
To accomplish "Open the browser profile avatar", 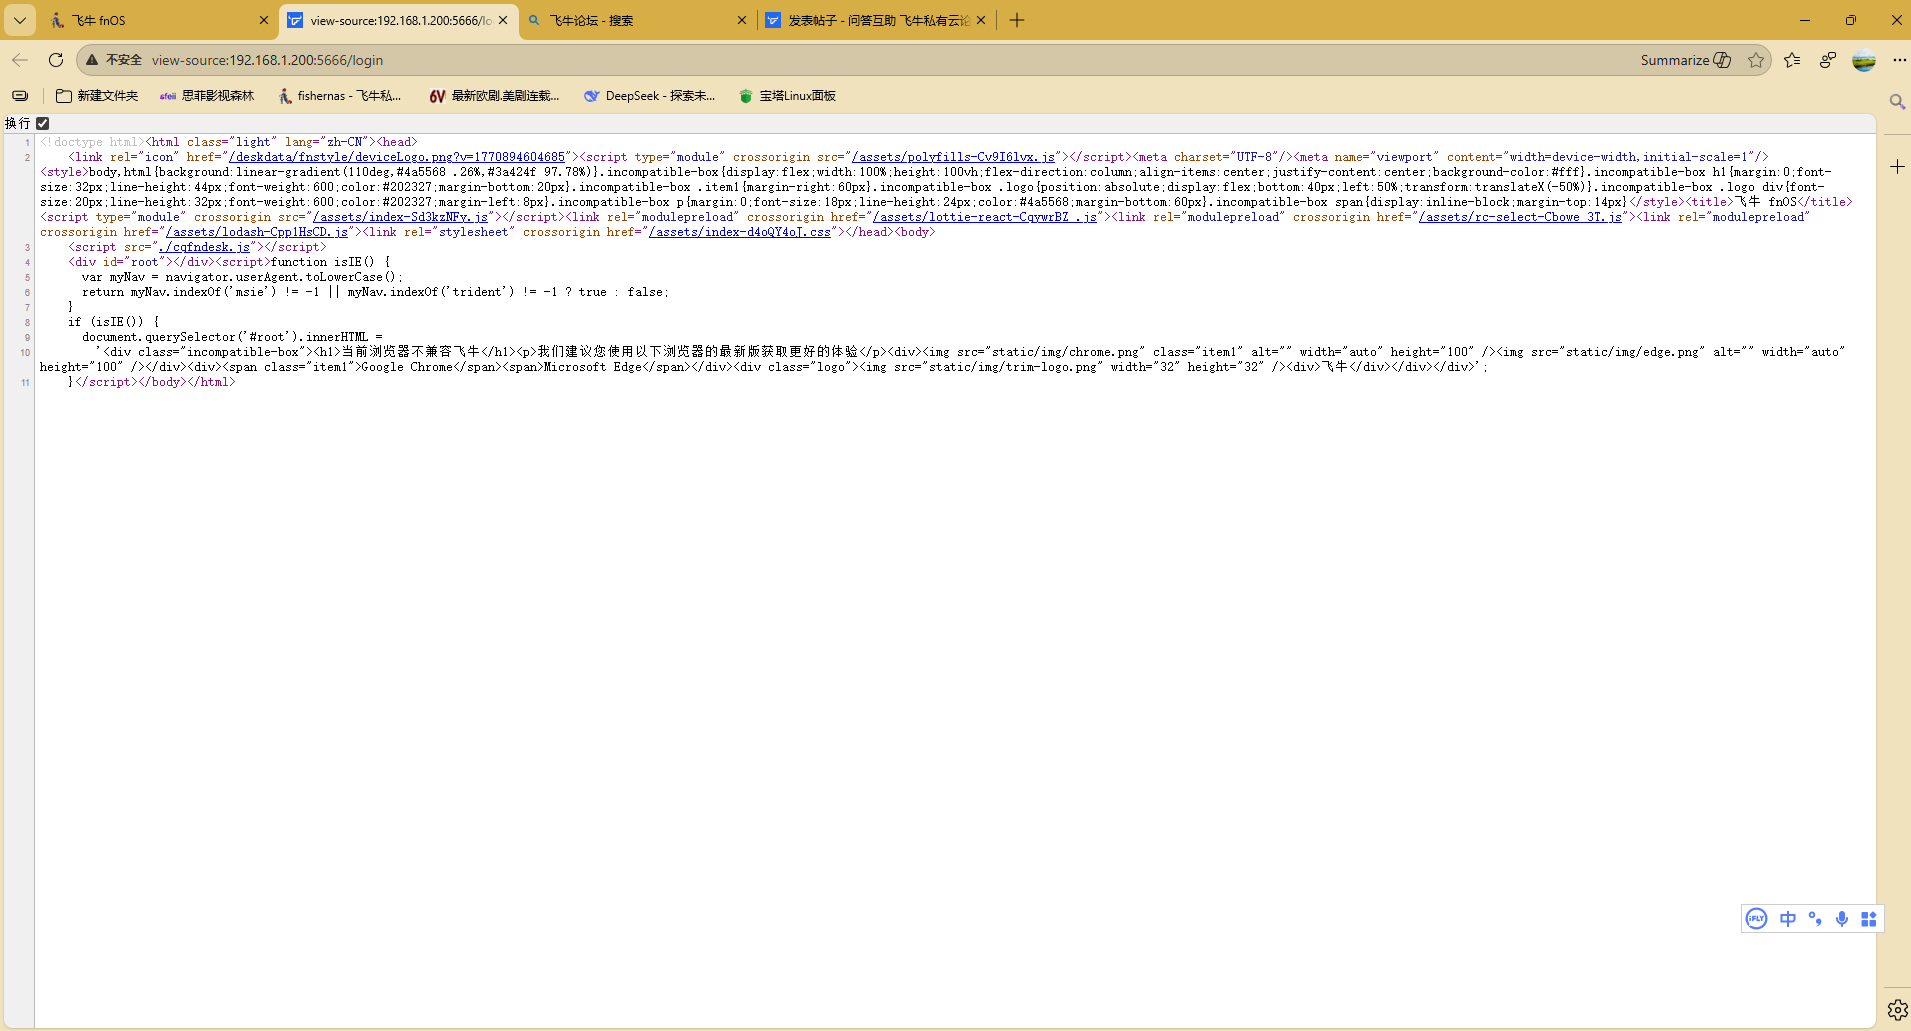I will click(x=1864, y=60).
